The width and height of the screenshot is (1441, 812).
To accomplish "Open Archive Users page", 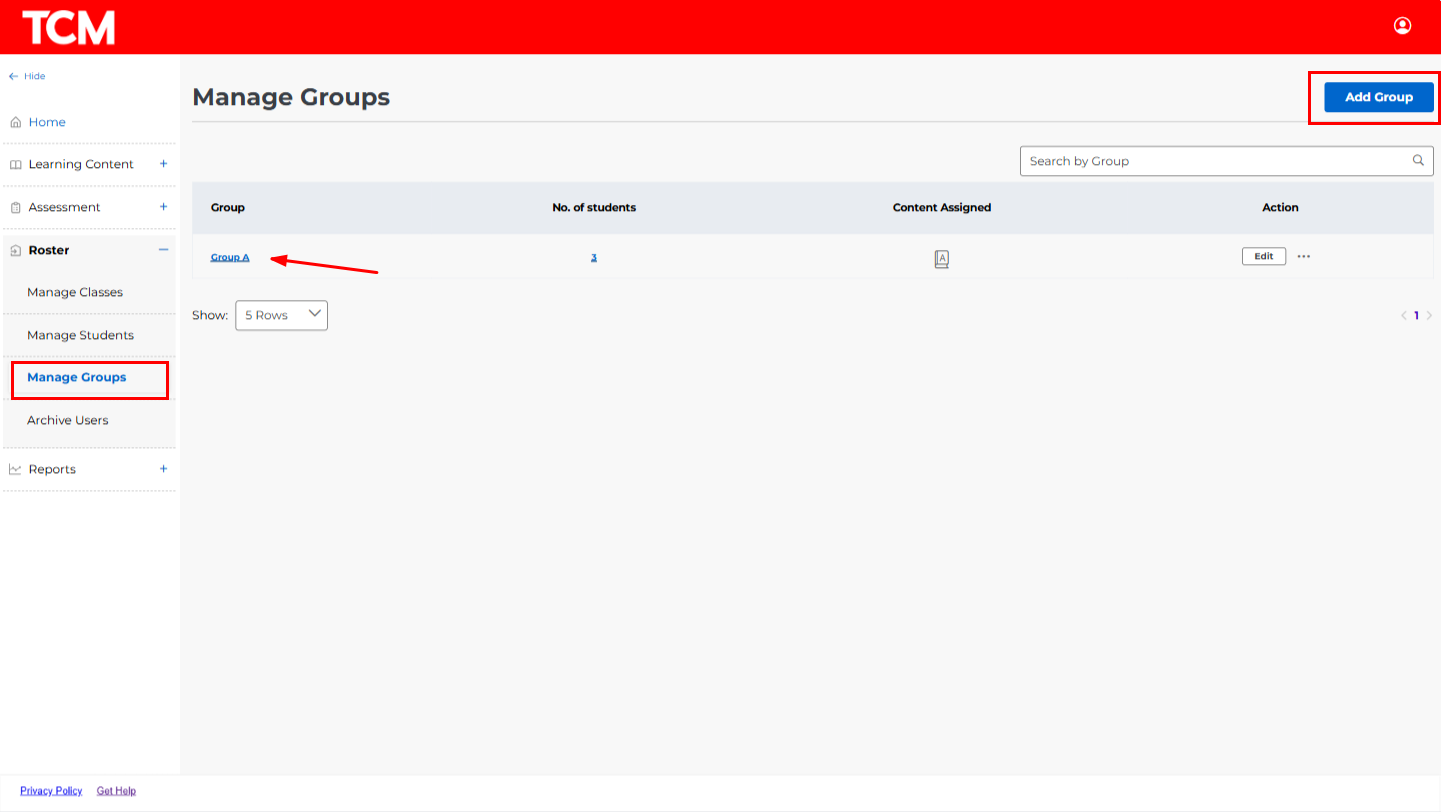I will (68, 420).
